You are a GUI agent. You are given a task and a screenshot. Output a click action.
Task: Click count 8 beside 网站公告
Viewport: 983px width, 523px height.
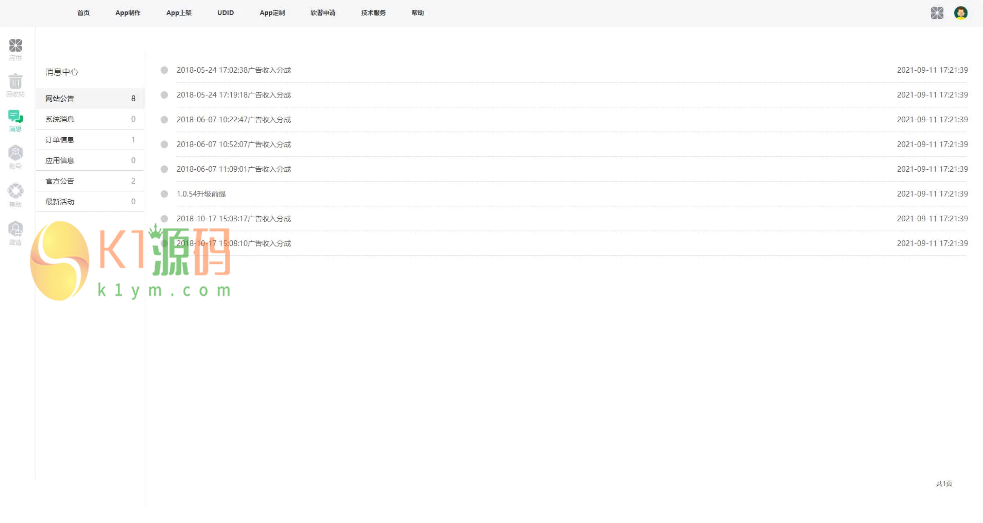pos(133,98)
